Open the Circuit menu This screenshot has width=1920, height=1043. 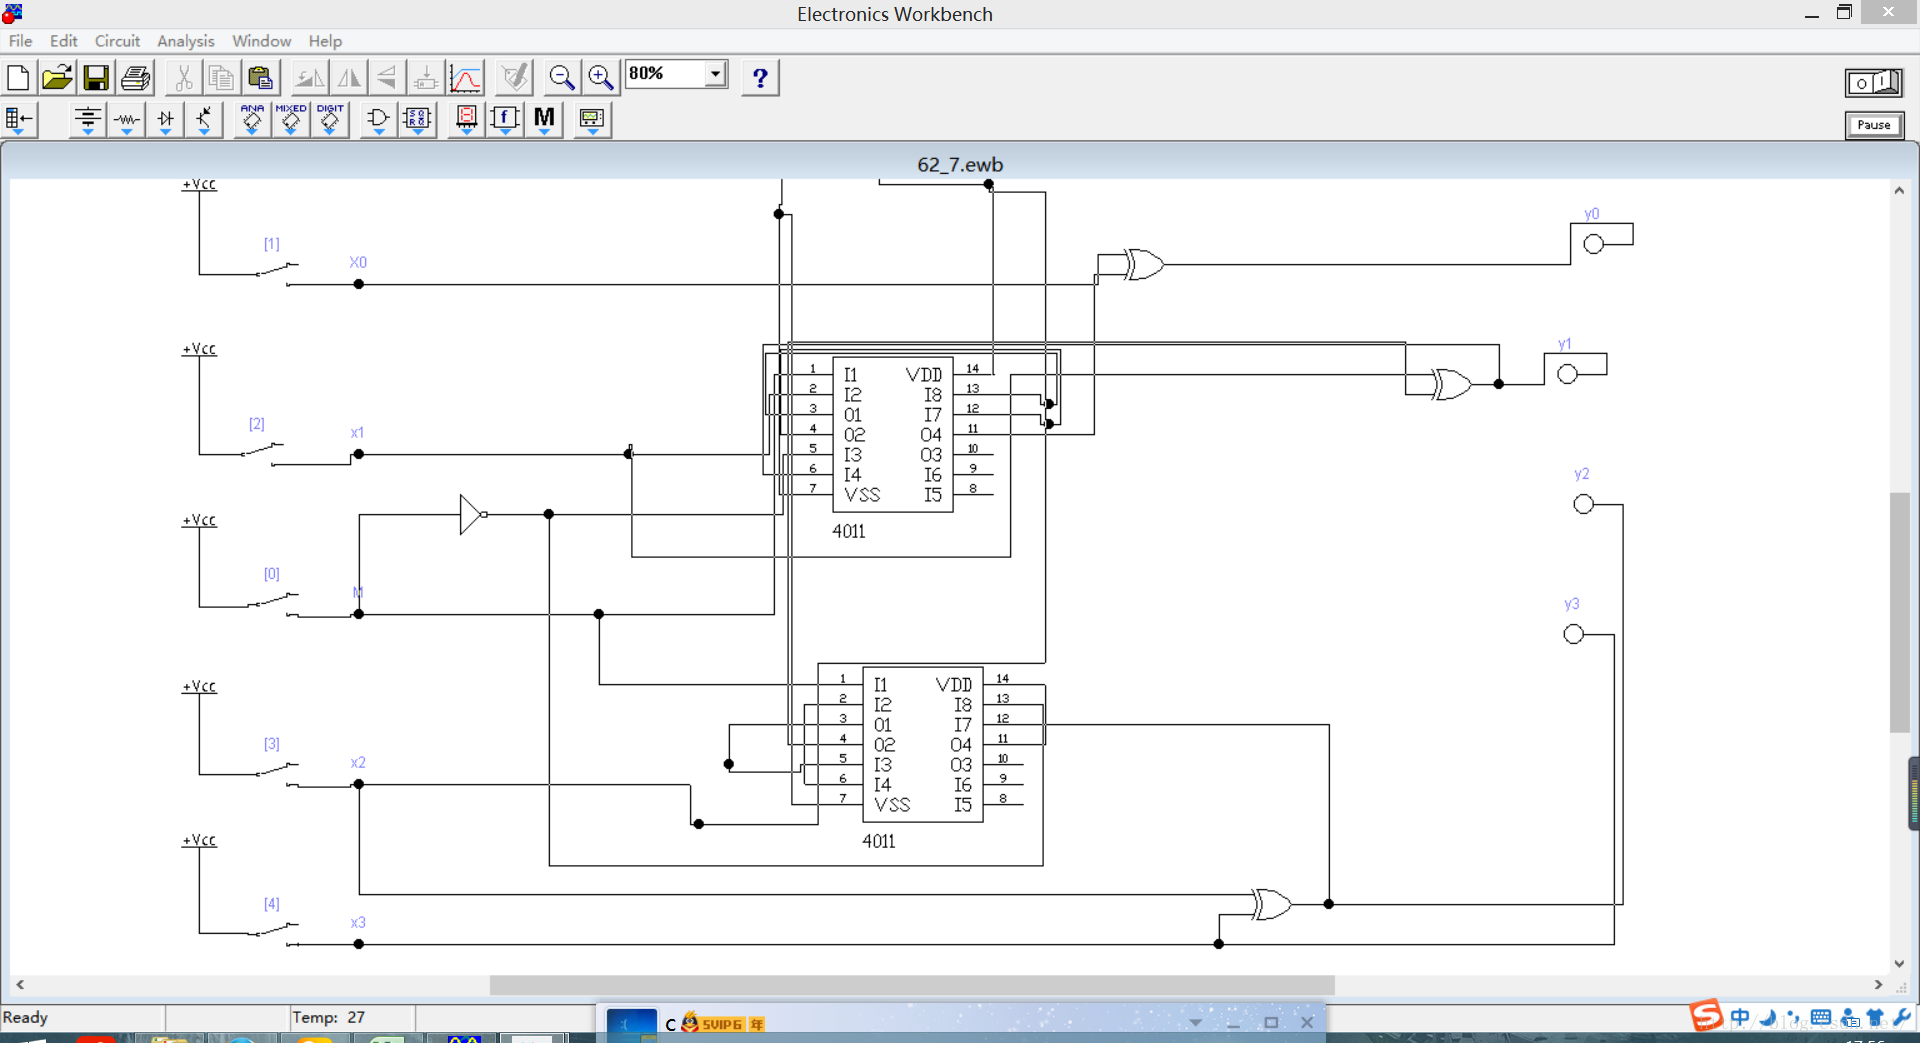[x=117, y=41]
